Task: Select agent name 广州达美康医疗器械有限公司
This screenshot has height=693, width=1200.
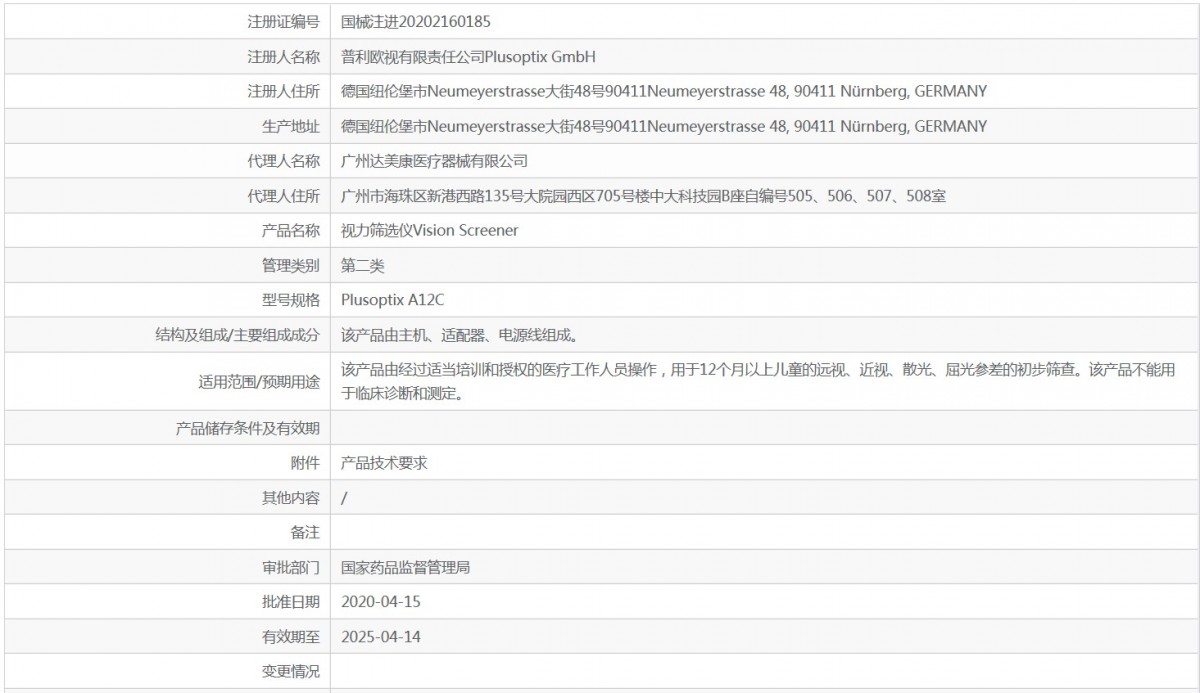Action: tap(434, 161)
